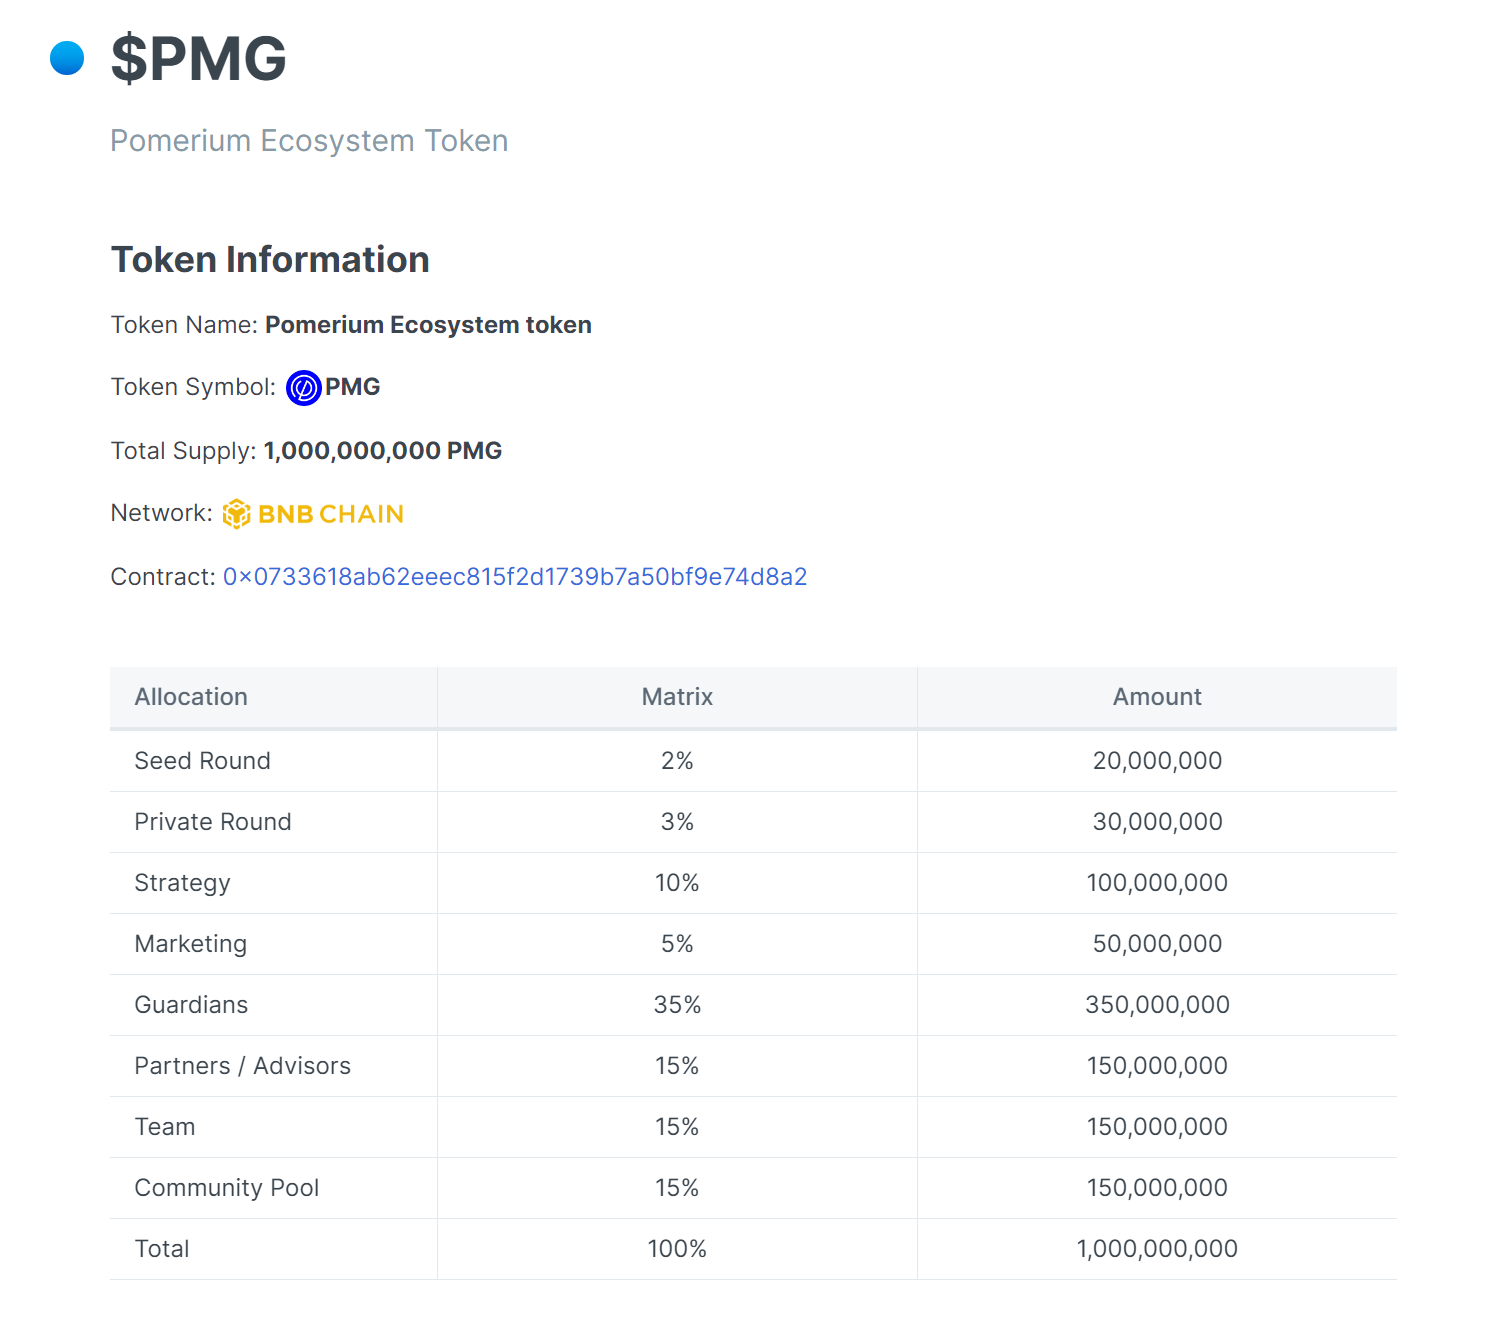Click the '350,000,000' amount cell

click(x=1157, y=1005)
